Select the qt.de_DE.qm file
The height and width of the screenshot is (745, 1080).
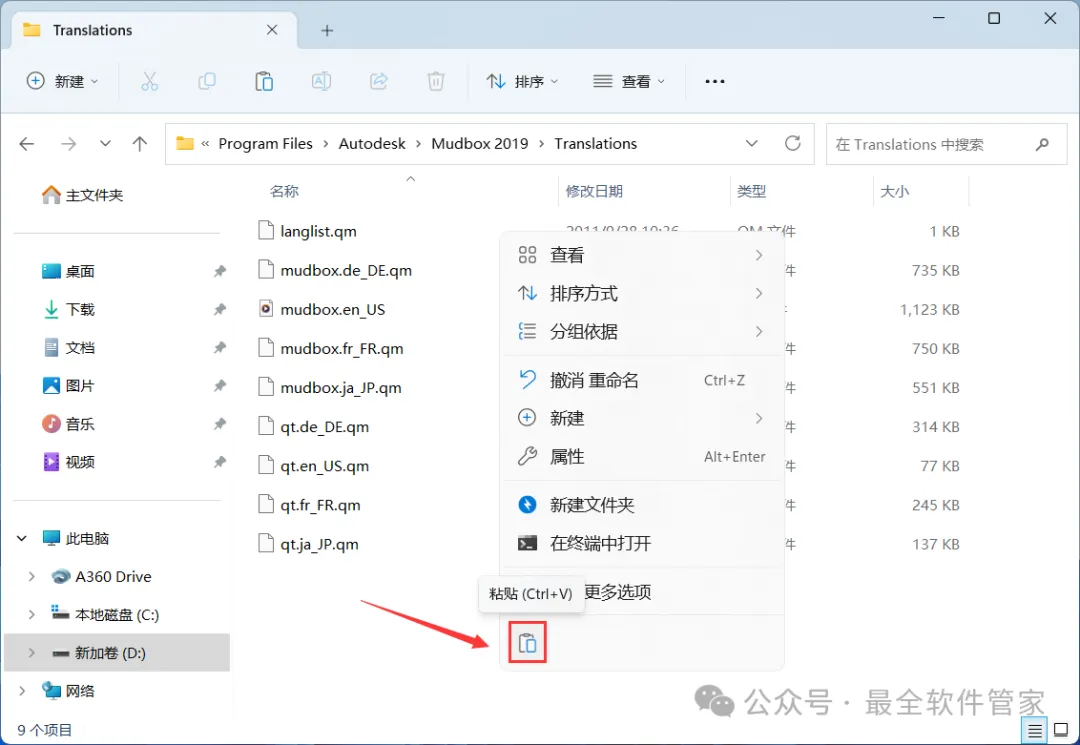tap(324, 427)
